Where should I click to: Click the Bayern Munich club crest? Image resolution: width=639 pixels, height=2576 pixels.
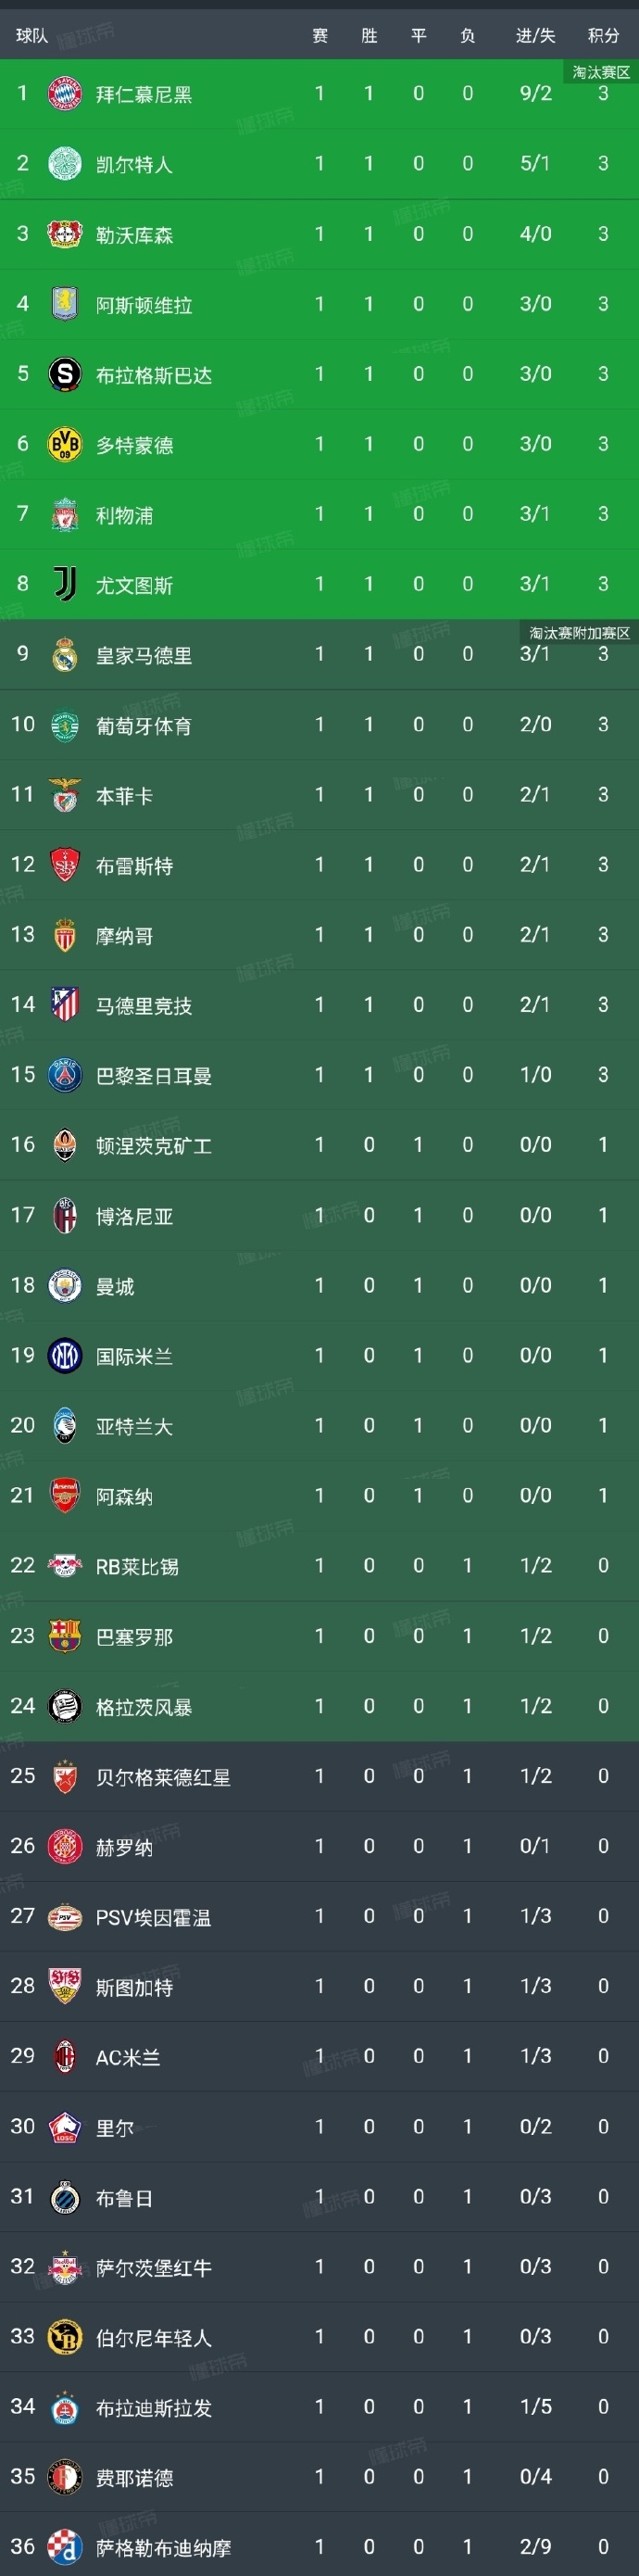click(x=65, y=93)
